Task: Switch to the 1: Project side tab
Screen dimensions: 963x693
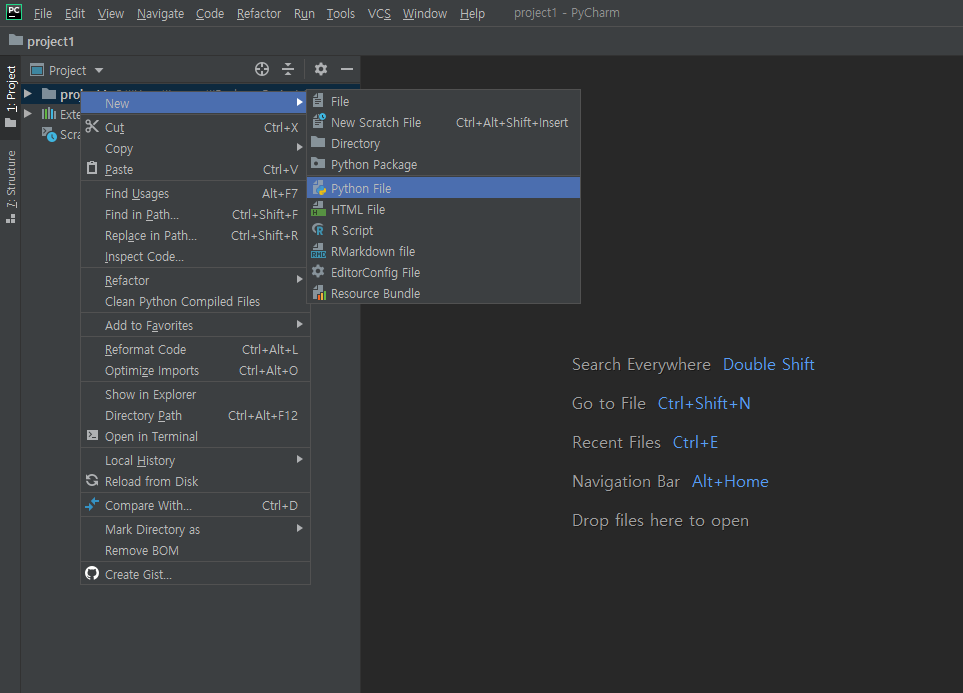Action: click(10, 96)
